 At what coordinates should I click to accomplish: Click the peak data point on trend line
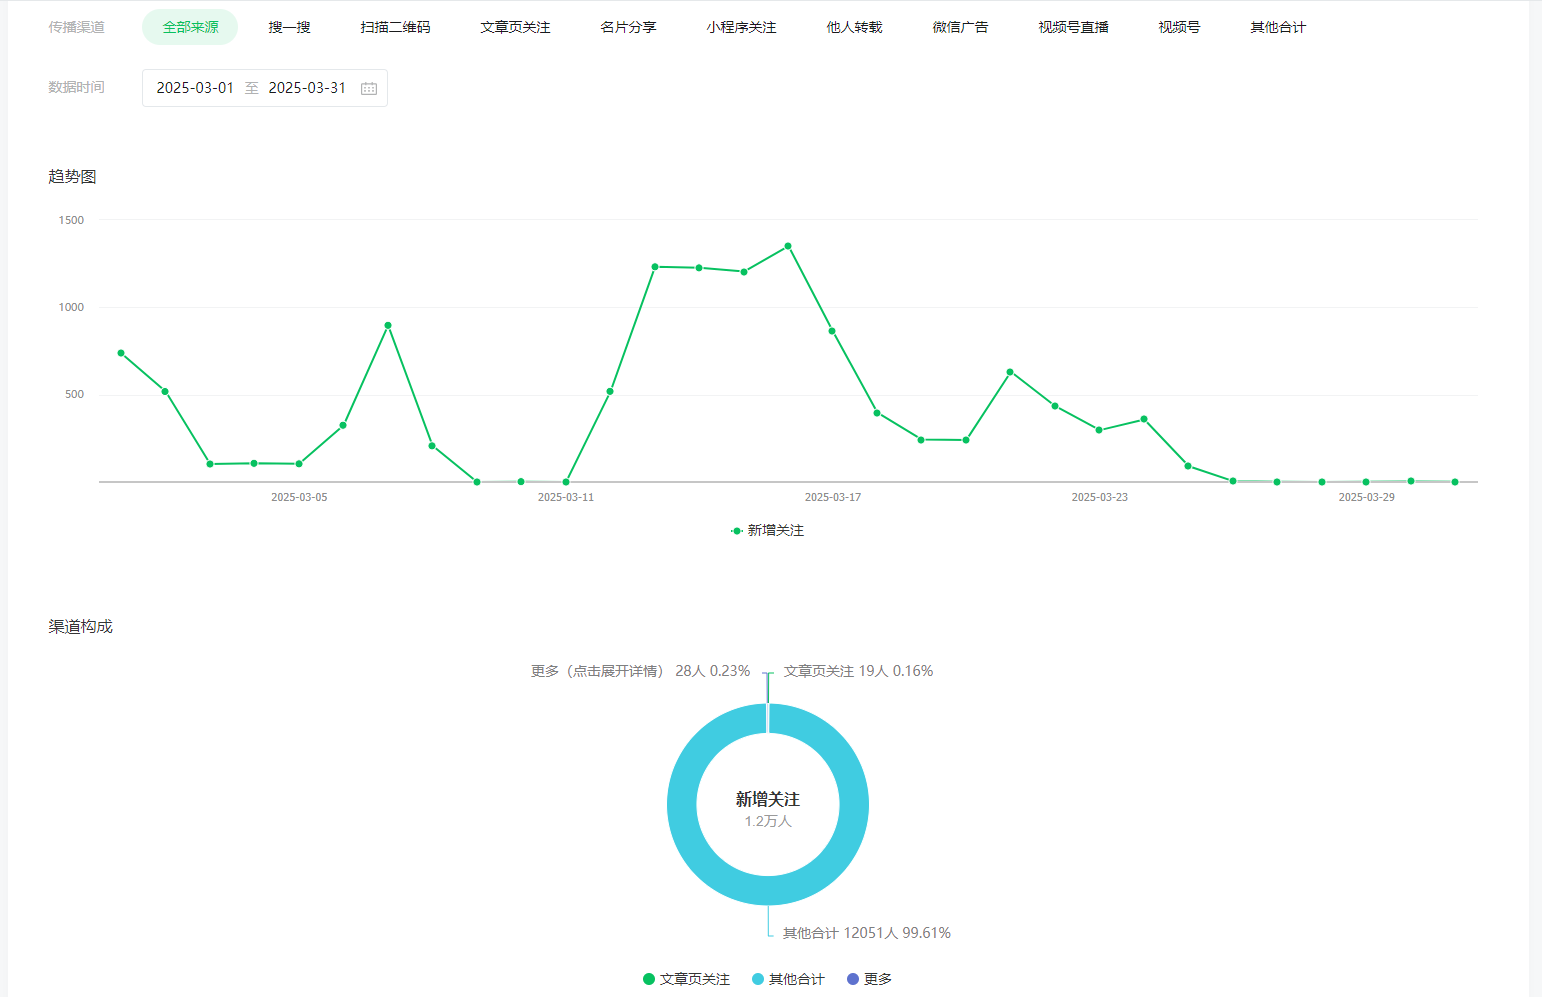click(788, 246)
